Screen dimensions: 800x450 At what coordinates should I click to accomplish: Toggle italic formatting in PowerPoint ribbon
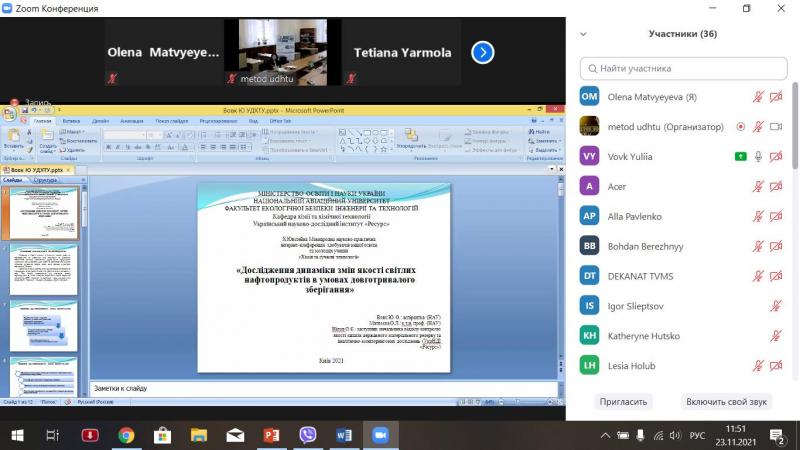coord(118,147)
